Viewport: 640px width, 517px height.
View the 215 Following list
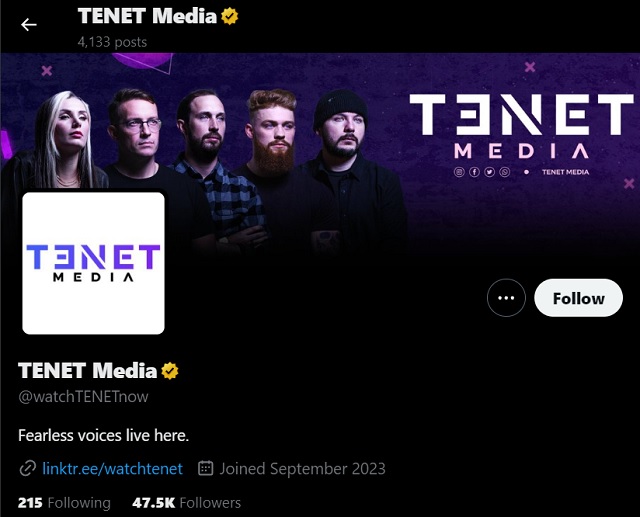(x=64, y=503)
